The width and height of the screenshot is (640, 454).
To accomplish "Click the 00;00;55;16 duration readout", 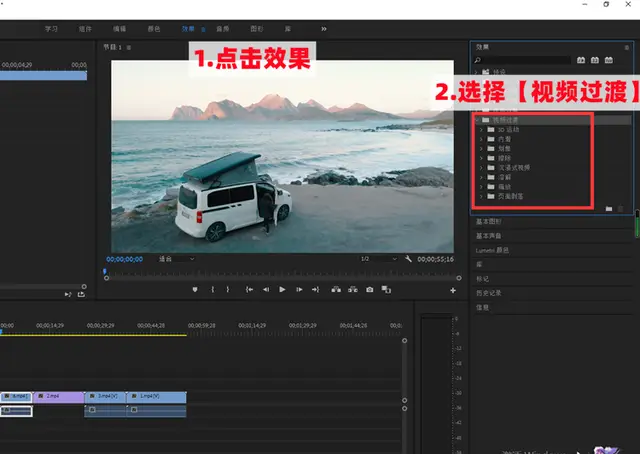I will [435, 259].
